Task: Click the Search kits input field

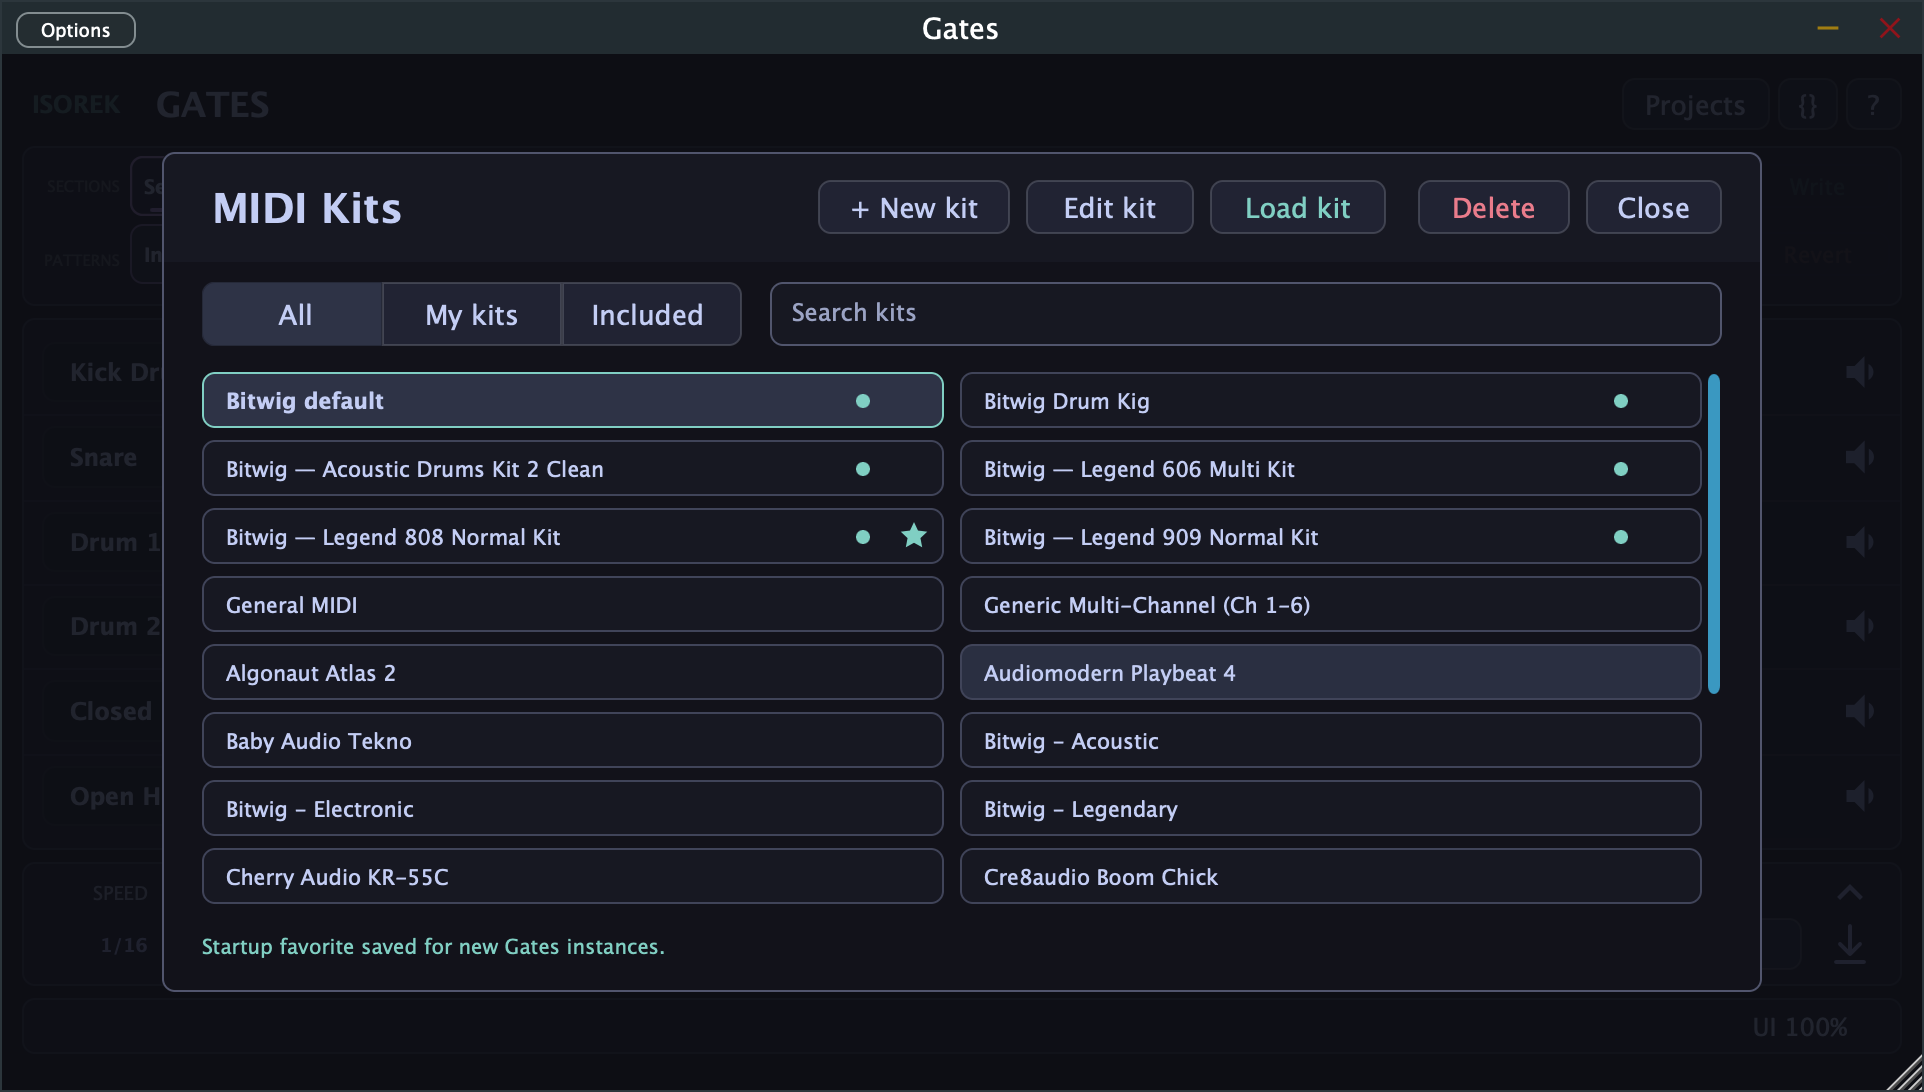Action: [x=1246, y=314]
